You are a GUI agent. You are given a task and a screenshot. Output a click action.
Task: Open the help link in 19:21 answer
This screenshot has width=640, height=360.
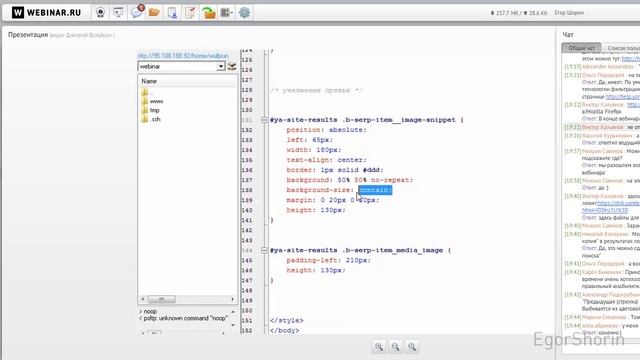(x=623, y=97)
